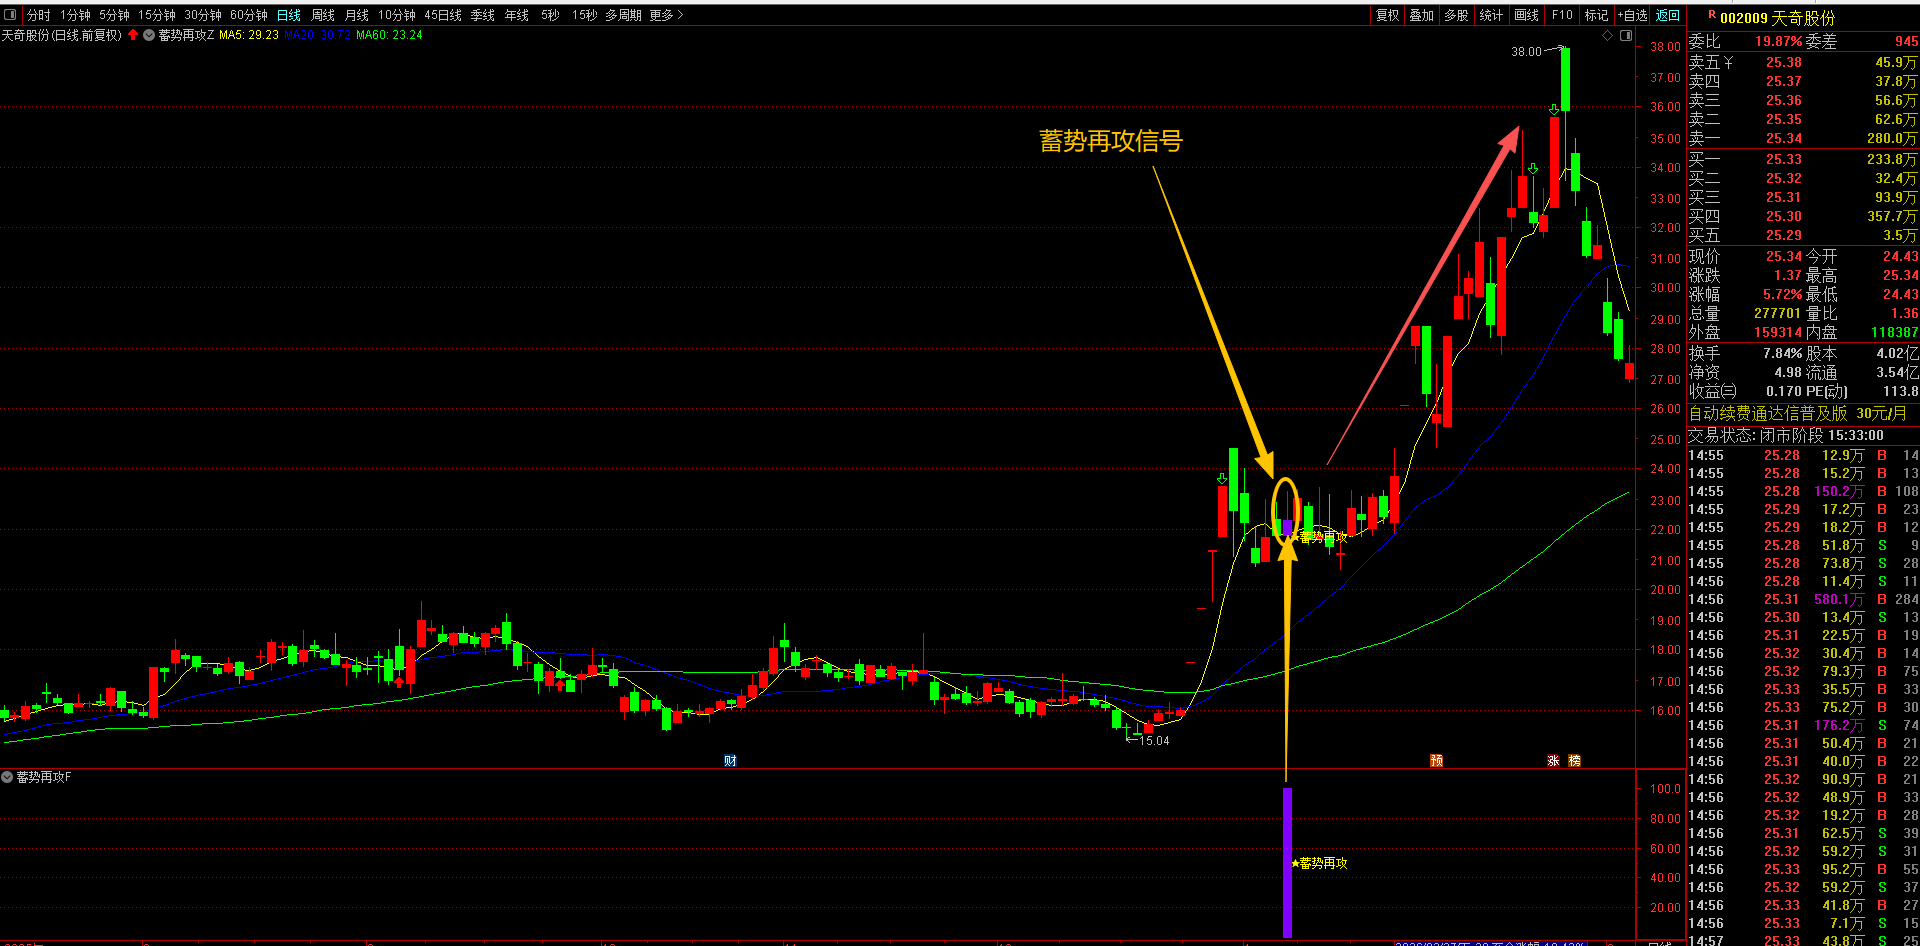Click the MA60: 23.24 indicator value

[x=390, y=35]
